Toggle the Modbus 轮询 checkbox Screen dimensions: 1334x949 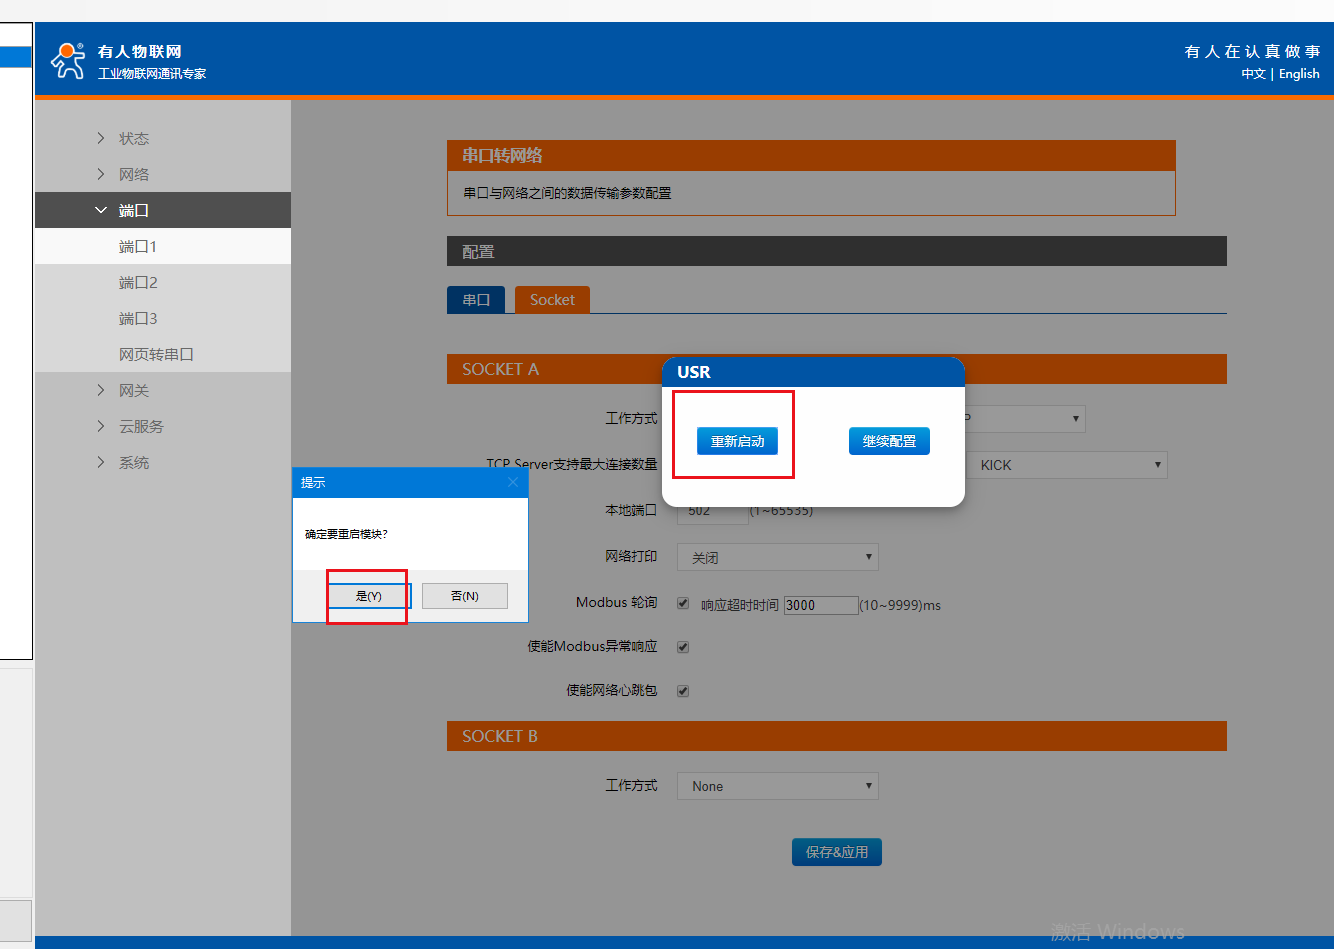click(683, 603)
